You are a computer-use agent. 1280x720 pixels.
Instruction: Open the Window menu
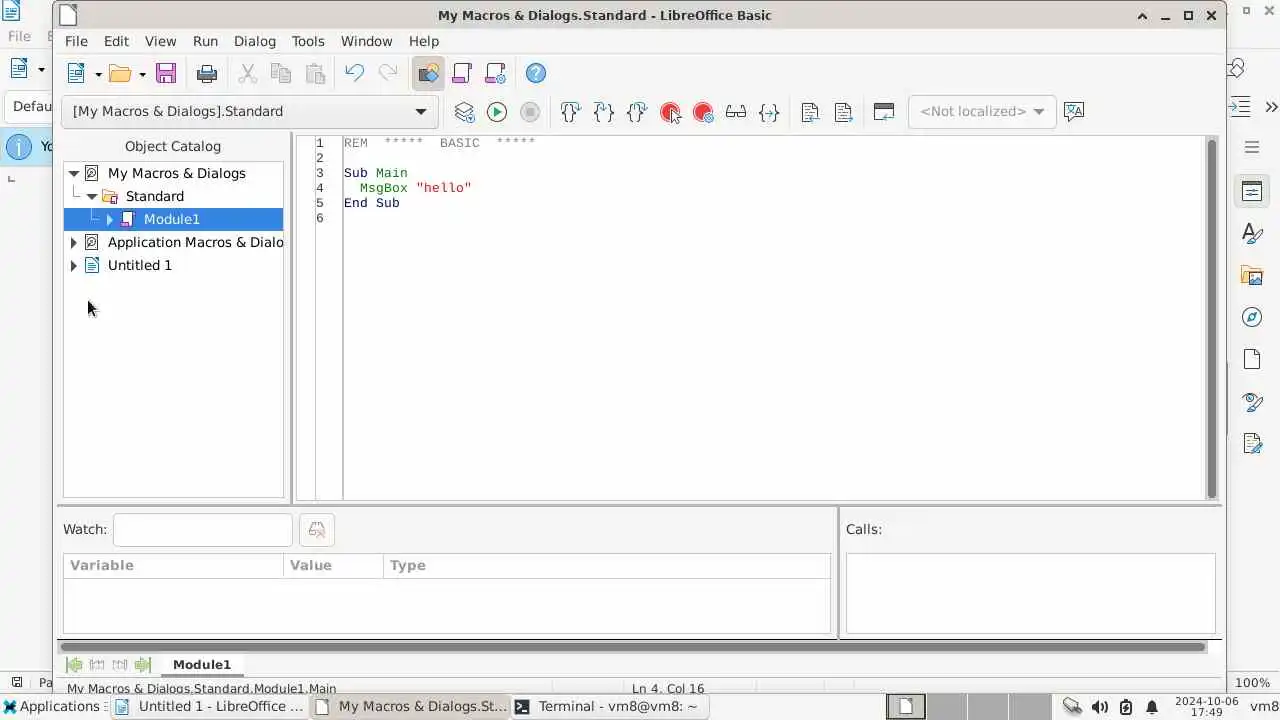pyautogui.click(x=366, y=41)
